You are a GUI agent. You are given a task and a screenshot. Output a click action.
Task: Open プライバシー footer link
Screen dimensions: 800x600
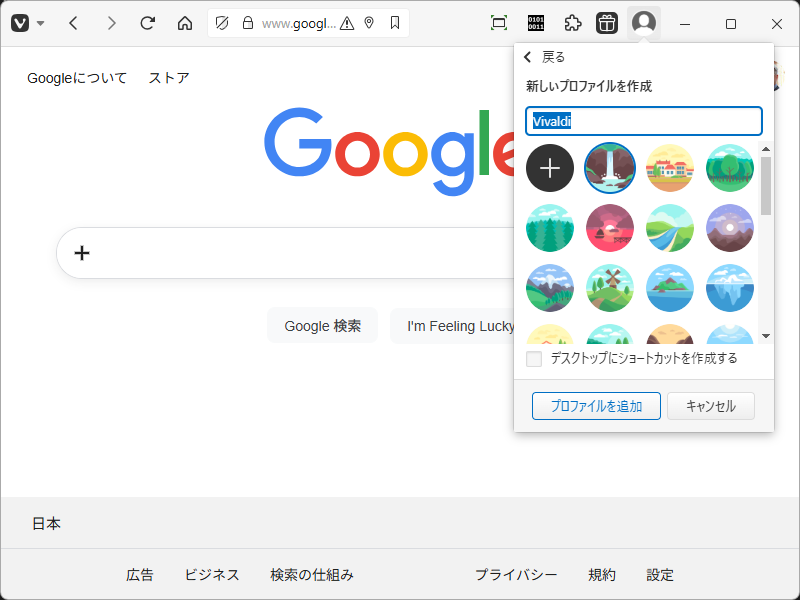(516, 575)
